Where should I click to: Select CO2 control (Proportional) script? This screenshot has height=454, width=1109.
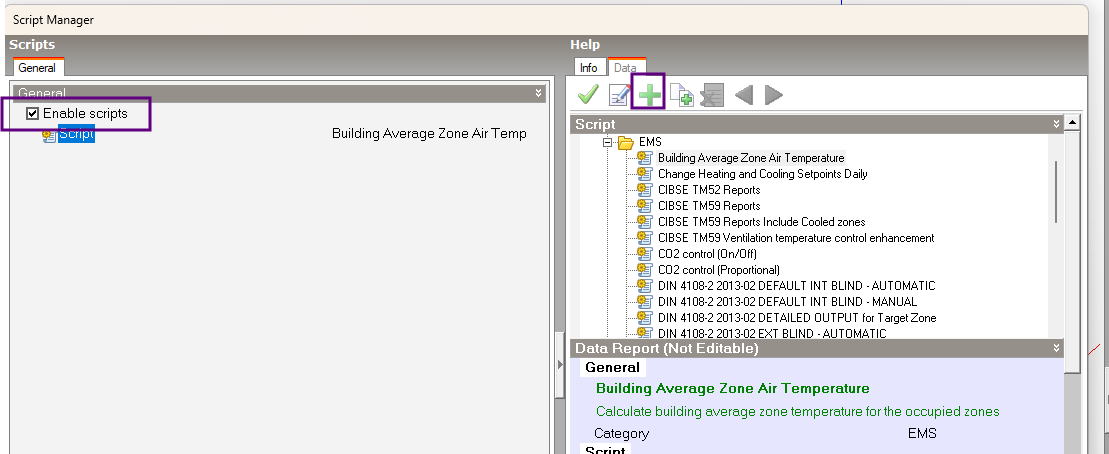[719, 269]
